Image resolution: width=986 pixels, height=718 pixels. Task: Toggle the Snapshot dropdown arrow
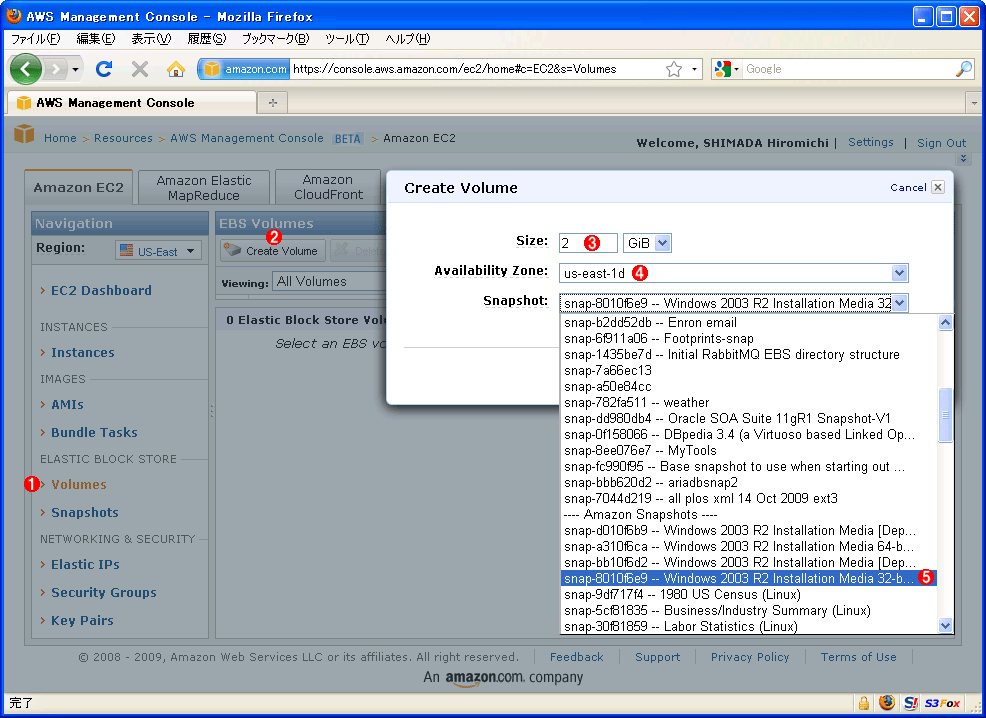(899, 303)
